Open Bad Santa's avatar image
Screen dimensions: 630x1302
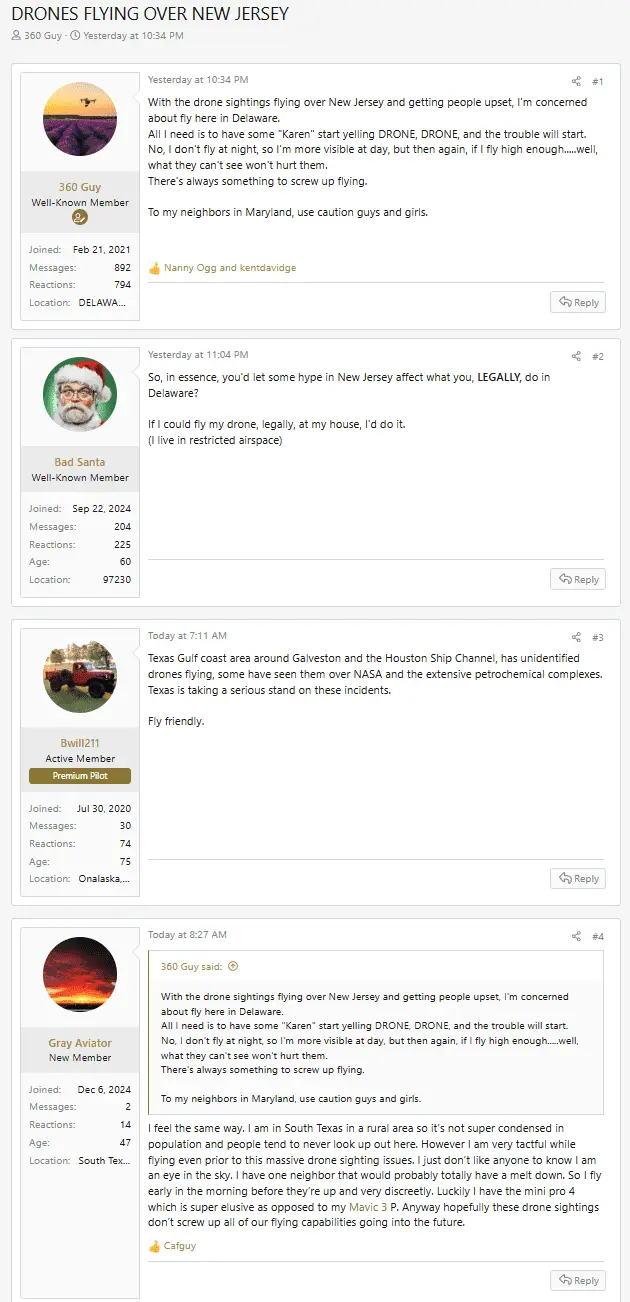(80, 394)
